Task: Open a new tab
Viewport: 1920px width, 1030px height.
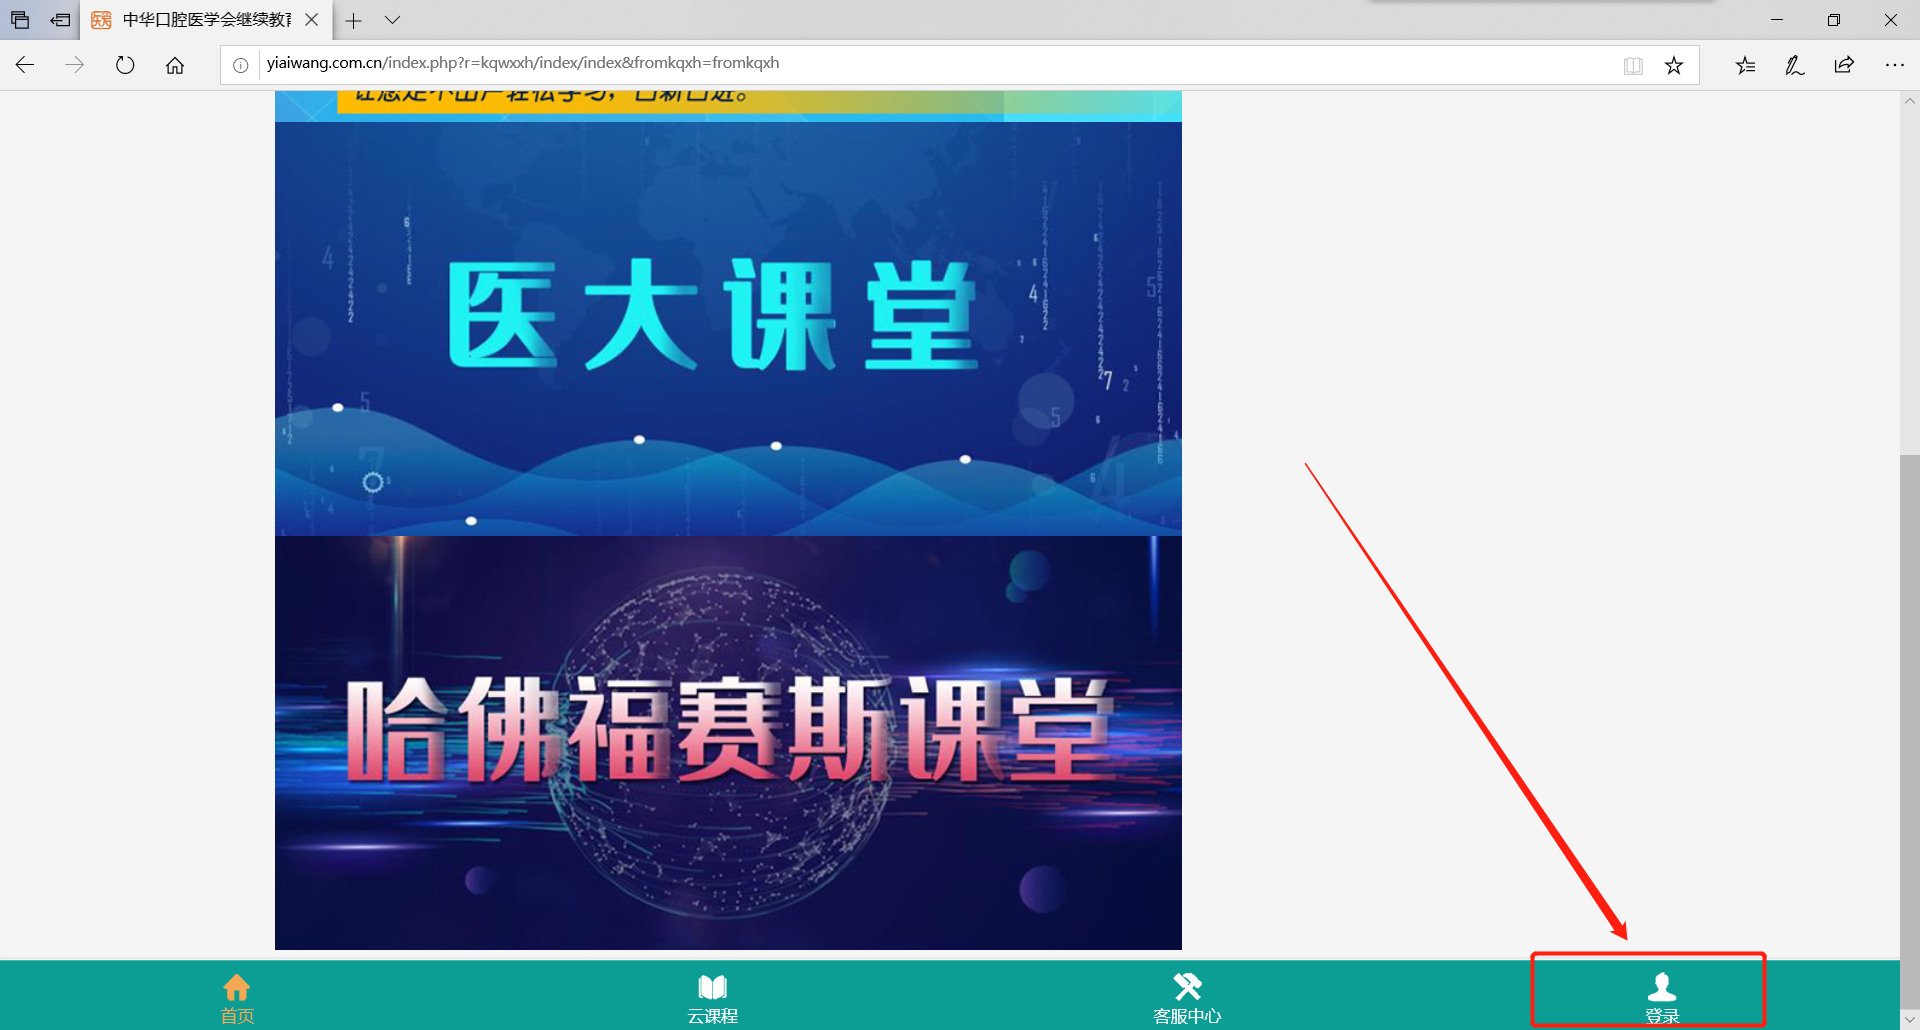Action: pyautogui.click(x=354, y=20)
